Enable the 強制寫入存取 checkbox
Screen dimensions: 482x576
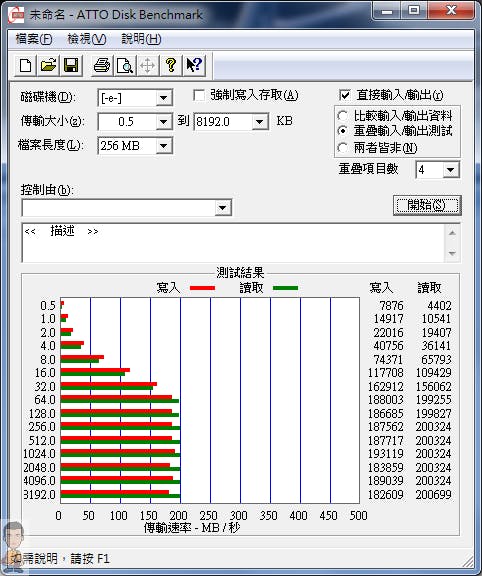(199, 96)
